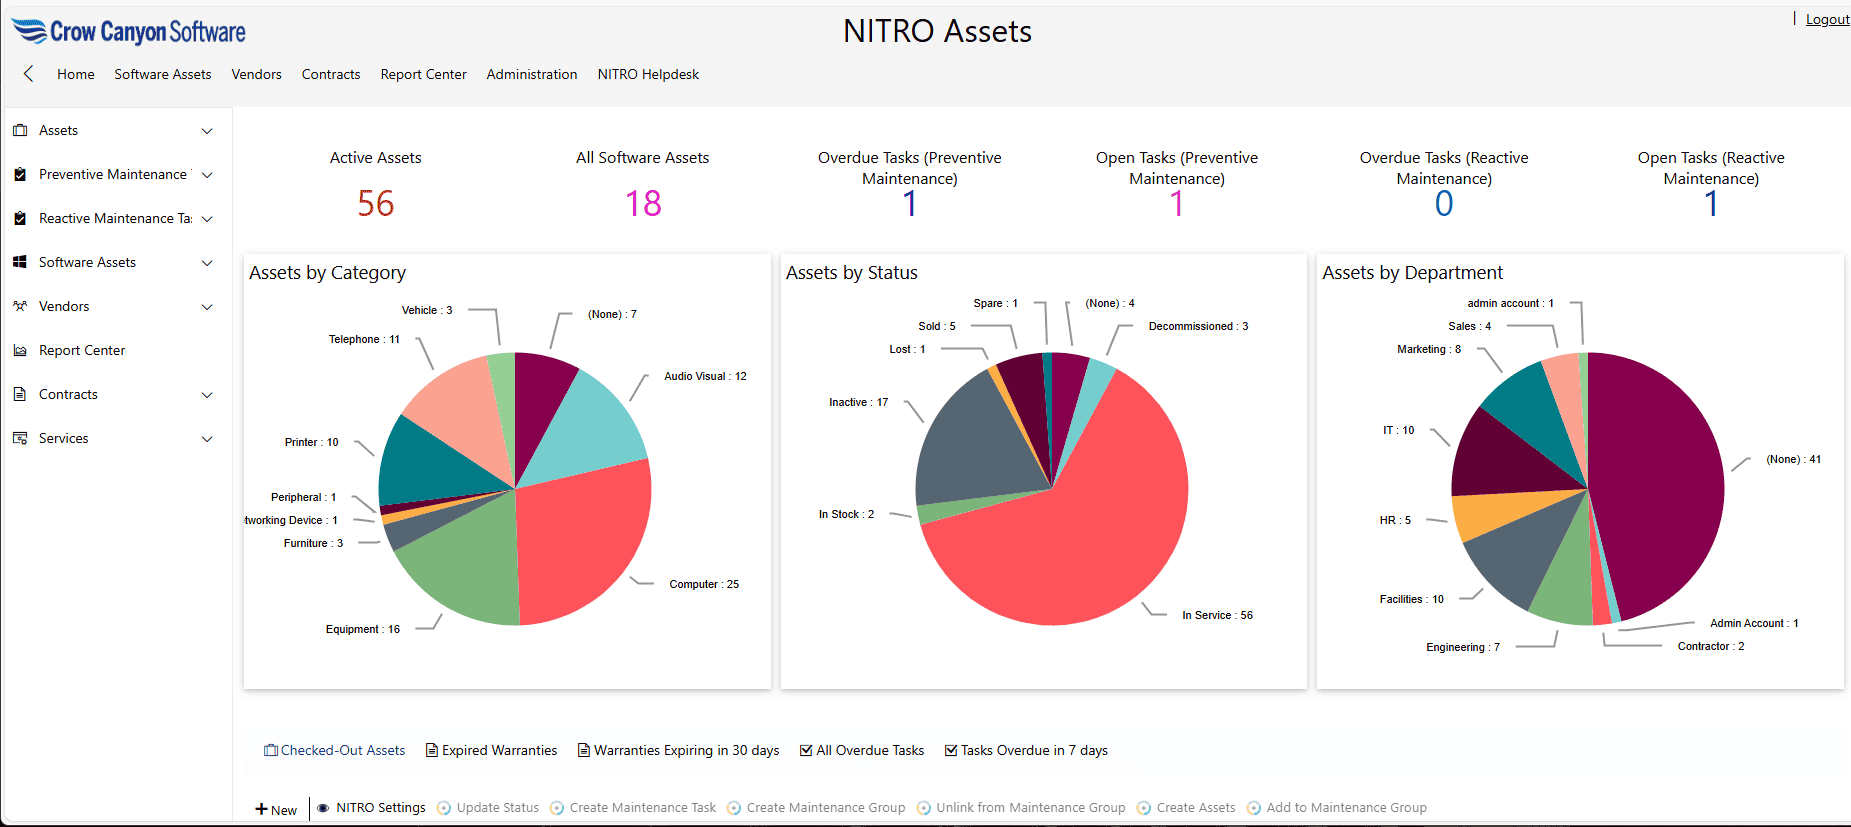
Task: Open Report Center in the sidebar
Action: [82, 350]
